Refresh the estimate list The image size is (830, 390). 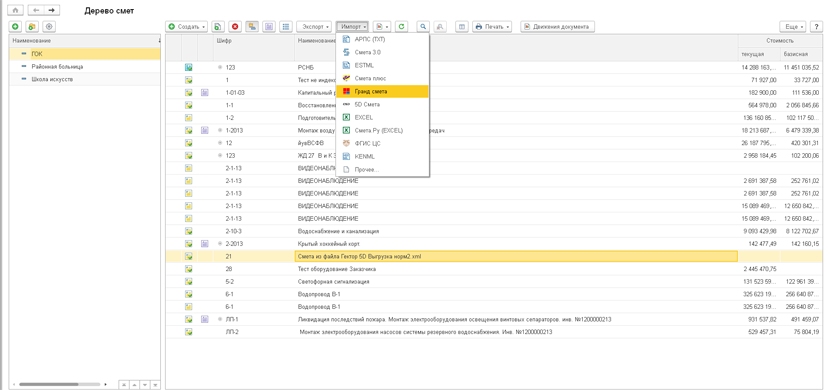click(402, 26)
